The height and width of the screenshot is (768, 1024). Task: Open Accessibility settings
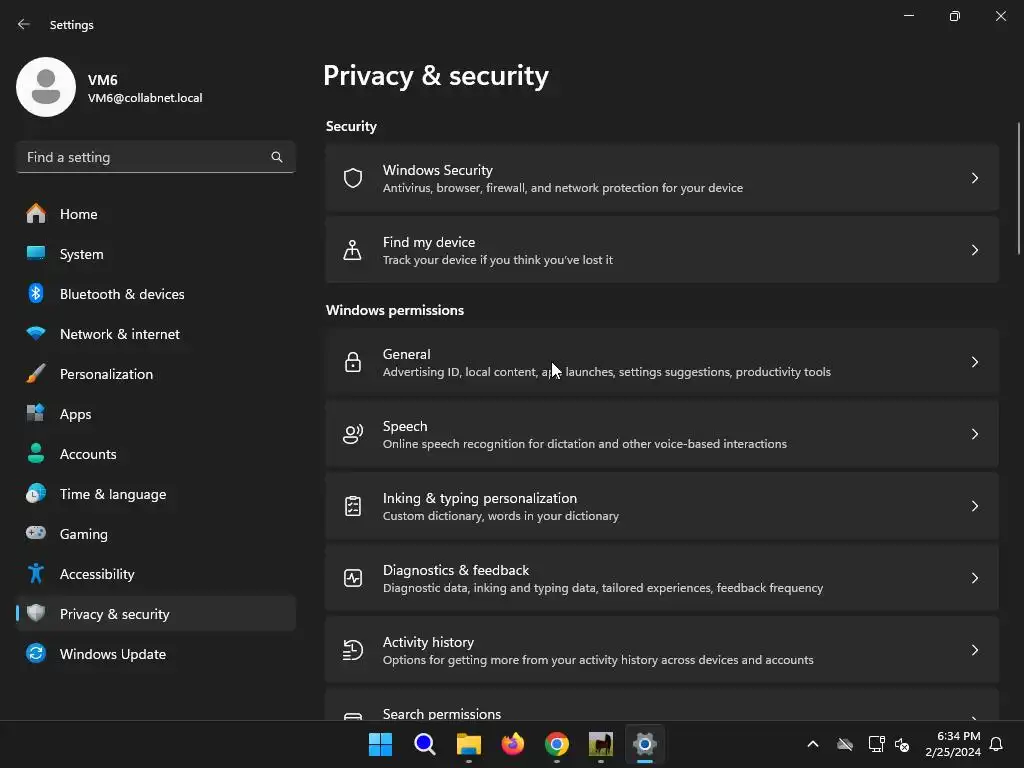tap(155, 574)
